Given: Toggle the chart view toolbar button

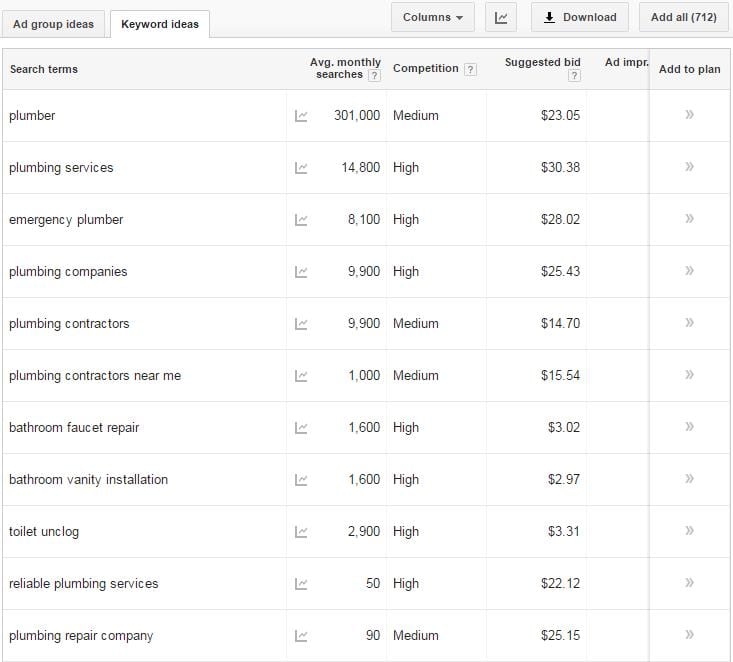Looking at the screenshot, I should point(501,18).
